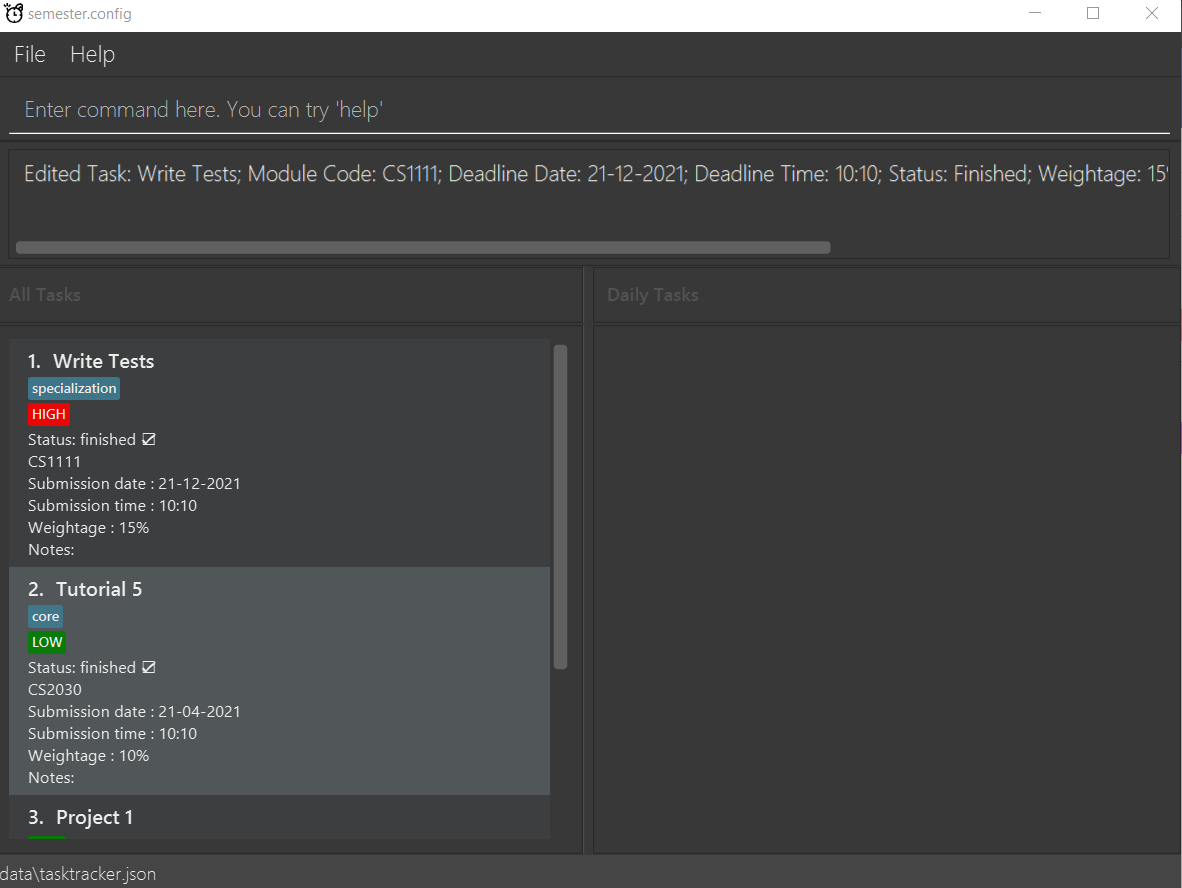Click 'Submission time : 10:10' under Tutorial 5
Image resolution: width=1182 pixels, height=888 pixels.
coord(112,733)
